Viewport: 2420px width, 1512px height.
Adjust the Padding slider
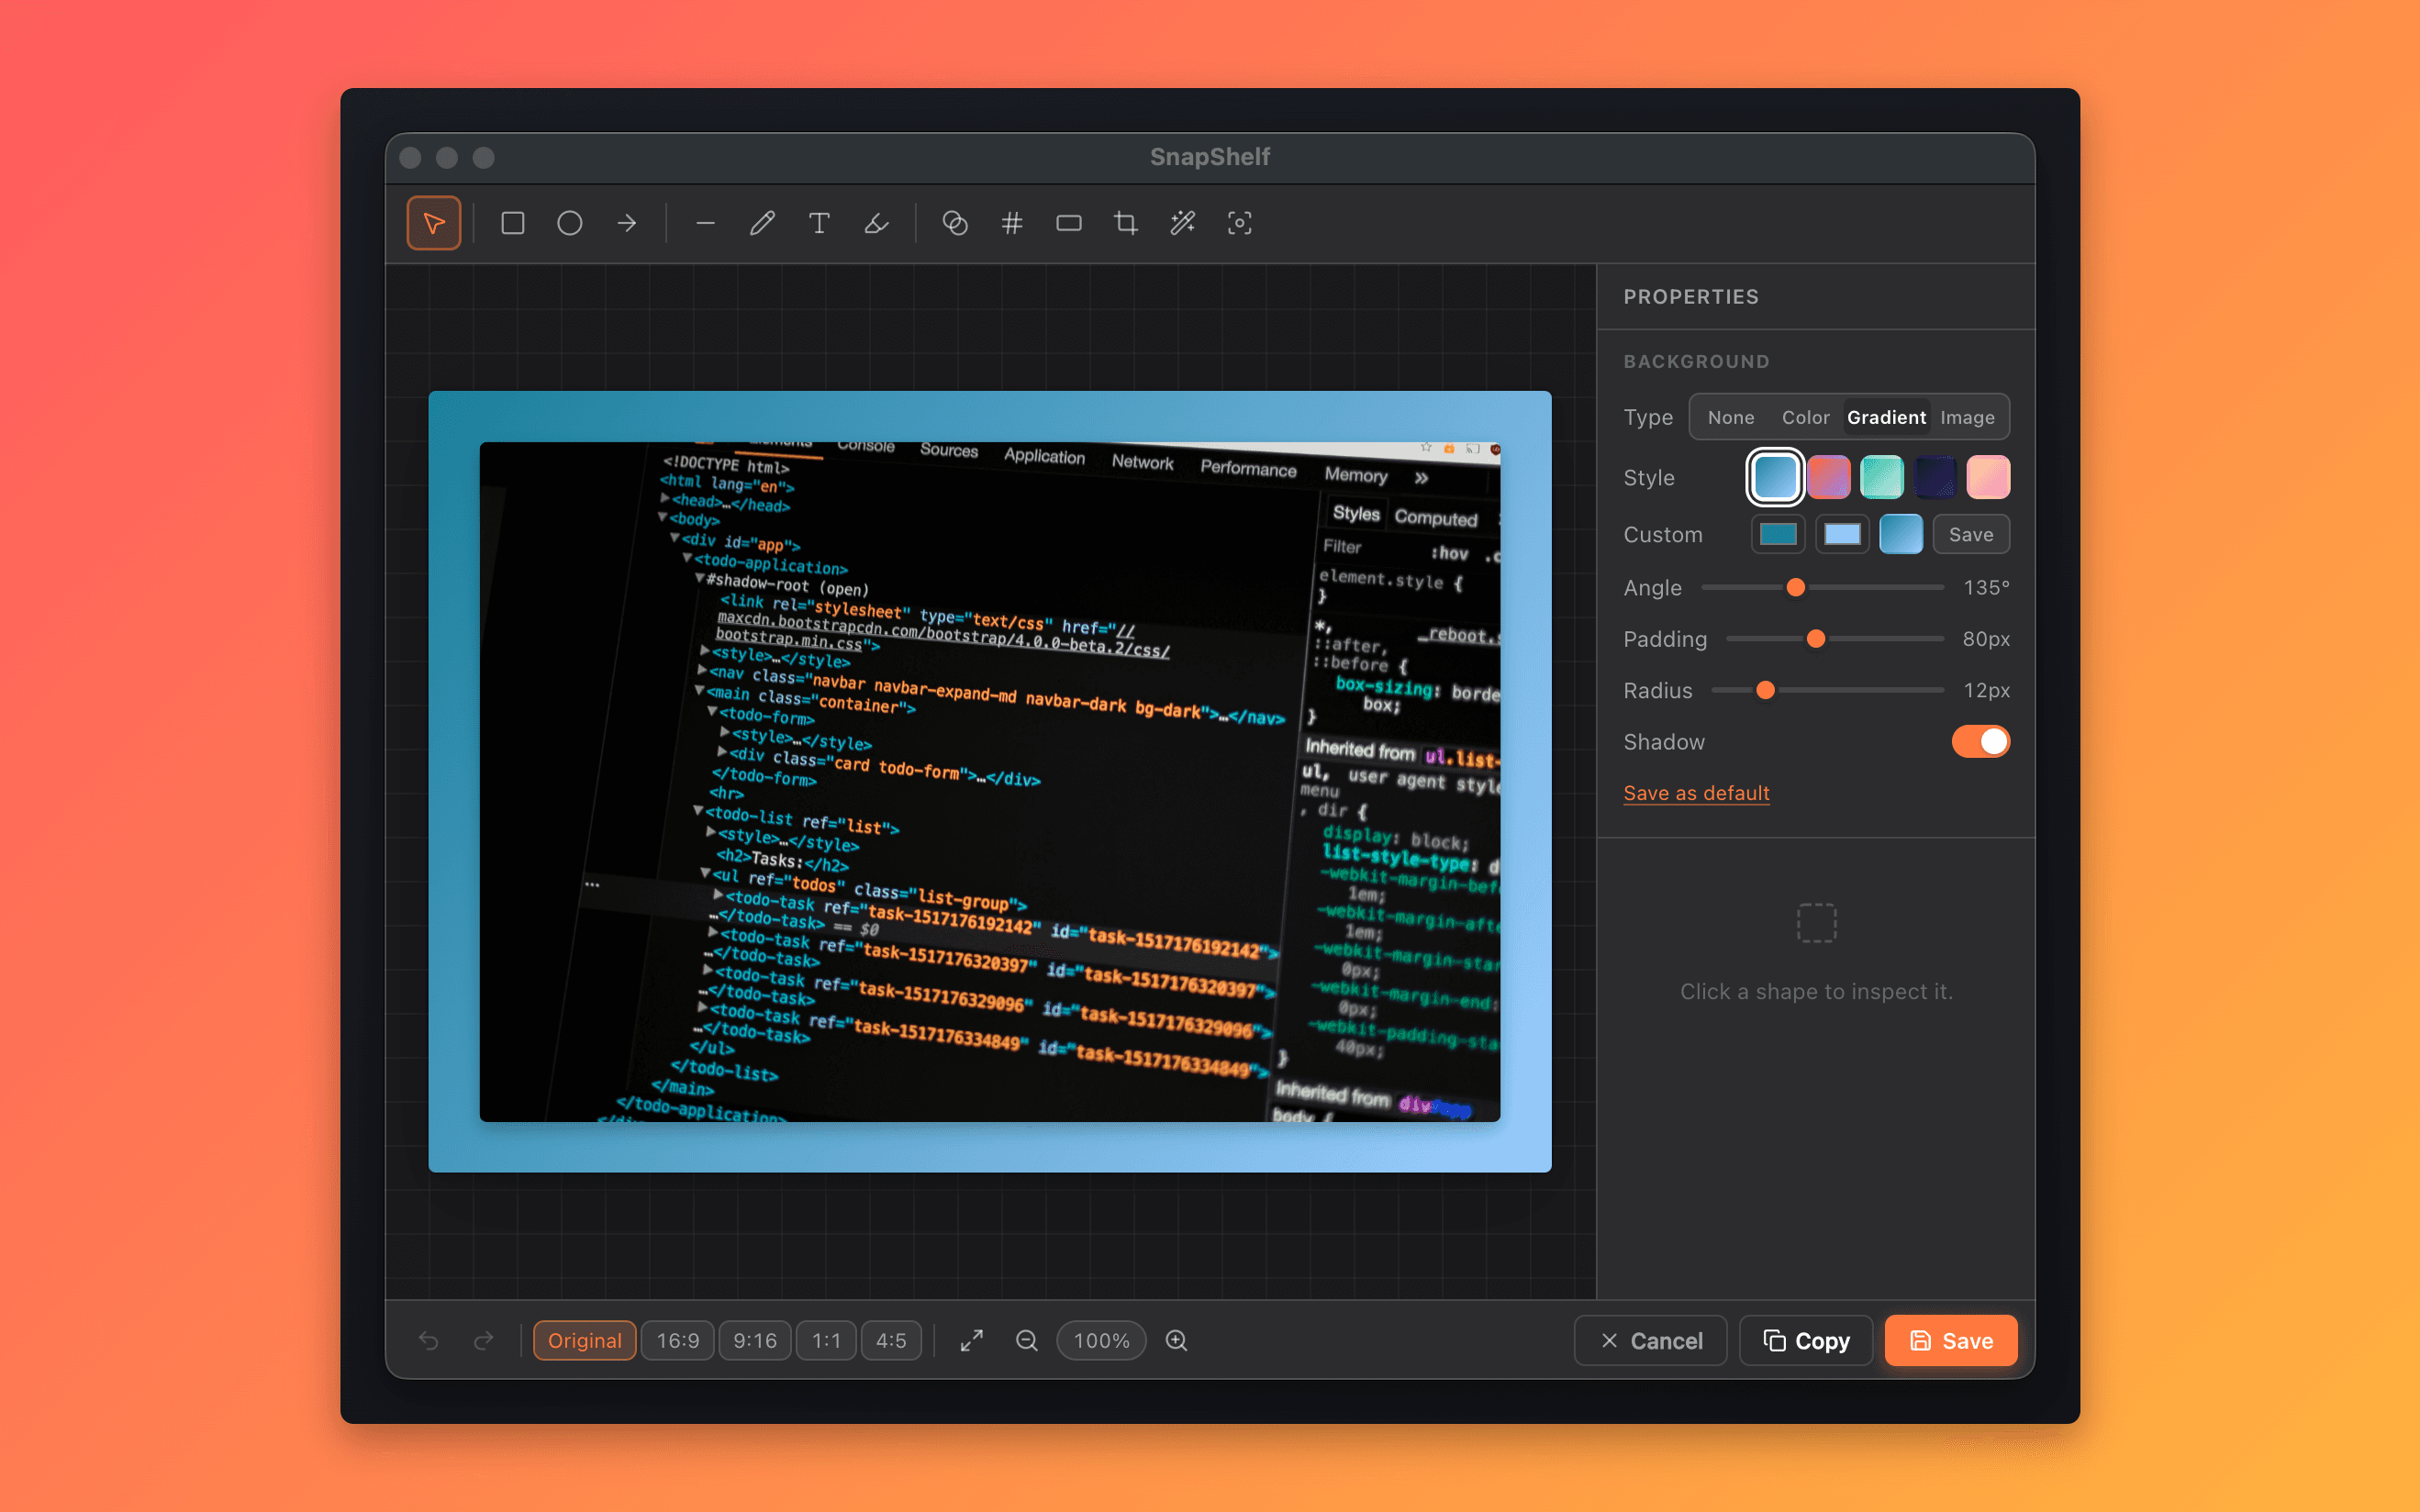pyautogui.click(x=1835, y=639)
